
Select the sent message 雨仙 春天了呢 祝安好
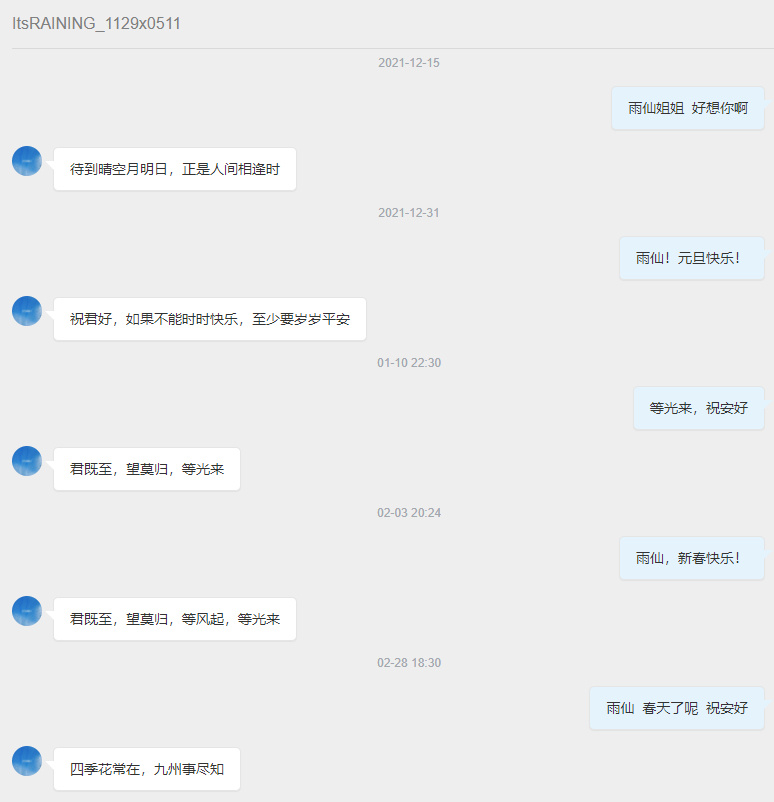point(677,708)
